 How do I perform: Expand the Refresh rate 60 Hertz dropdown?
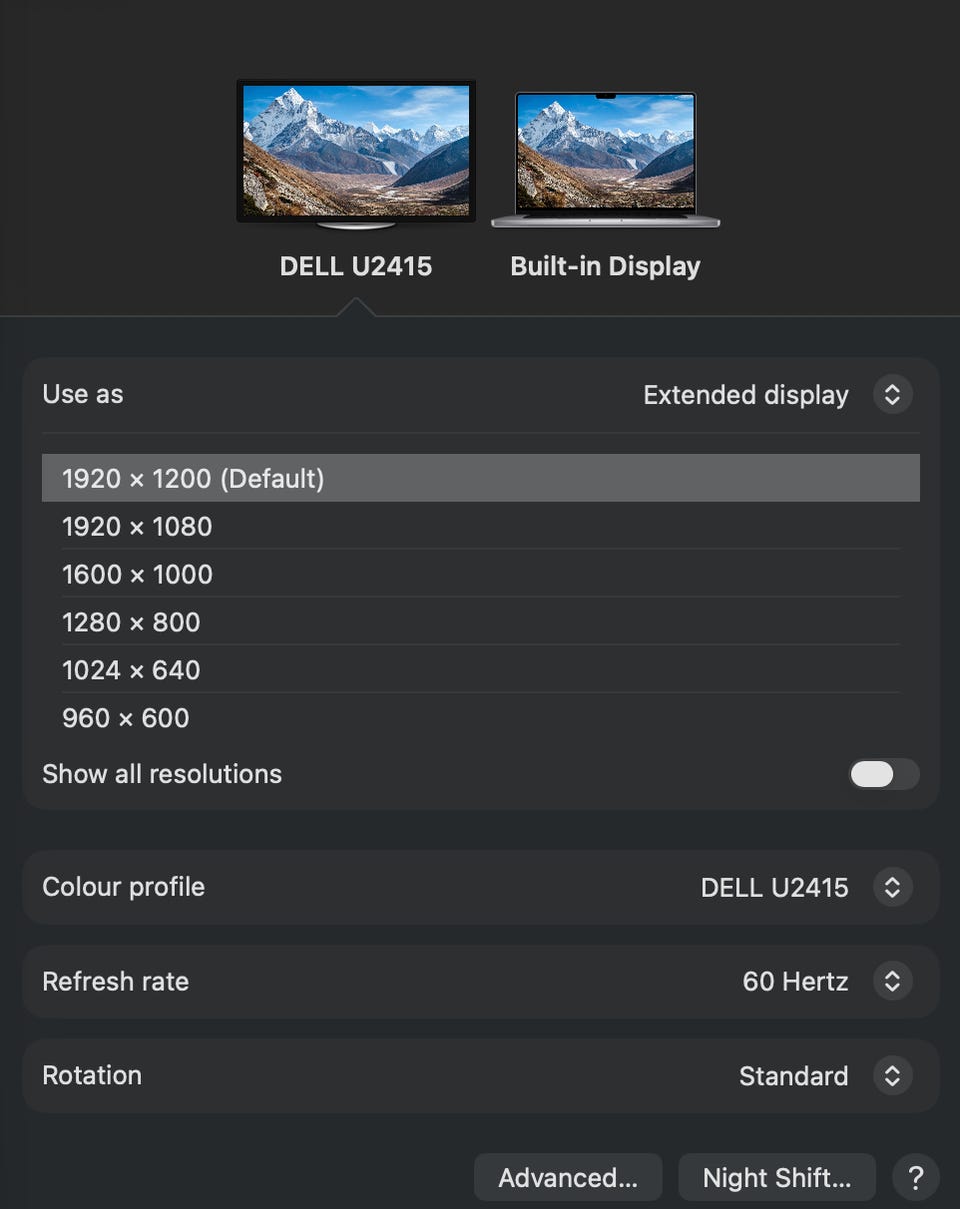coord(796,982)
